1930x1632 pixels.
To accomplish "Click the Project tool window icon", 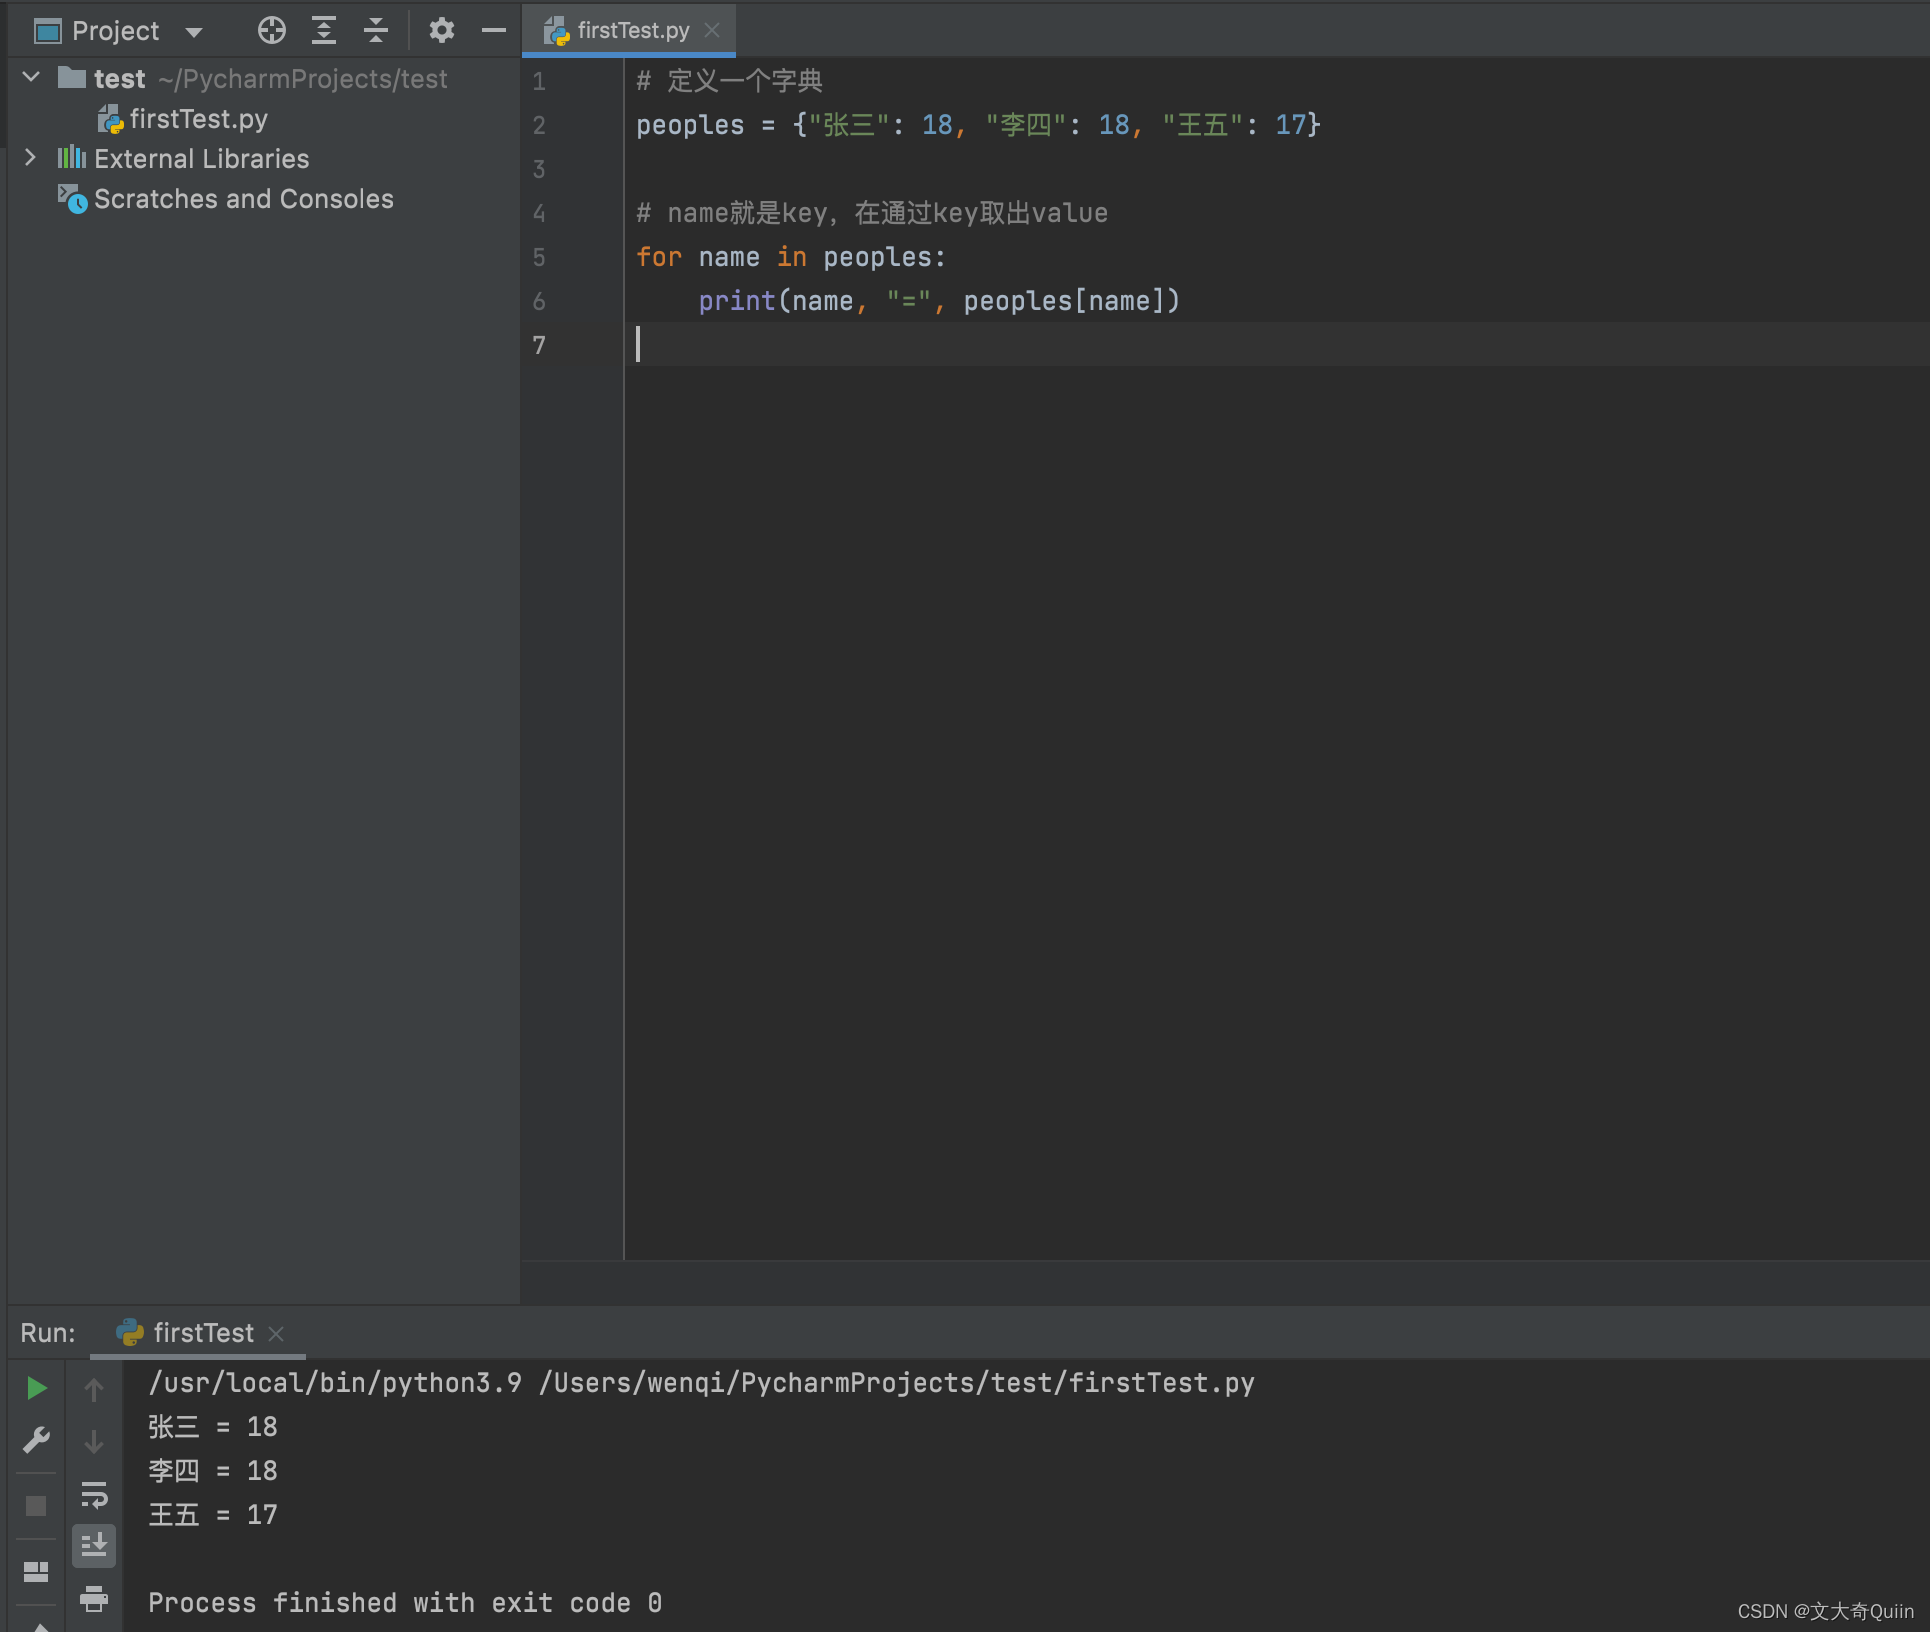I will click(47, 31).
